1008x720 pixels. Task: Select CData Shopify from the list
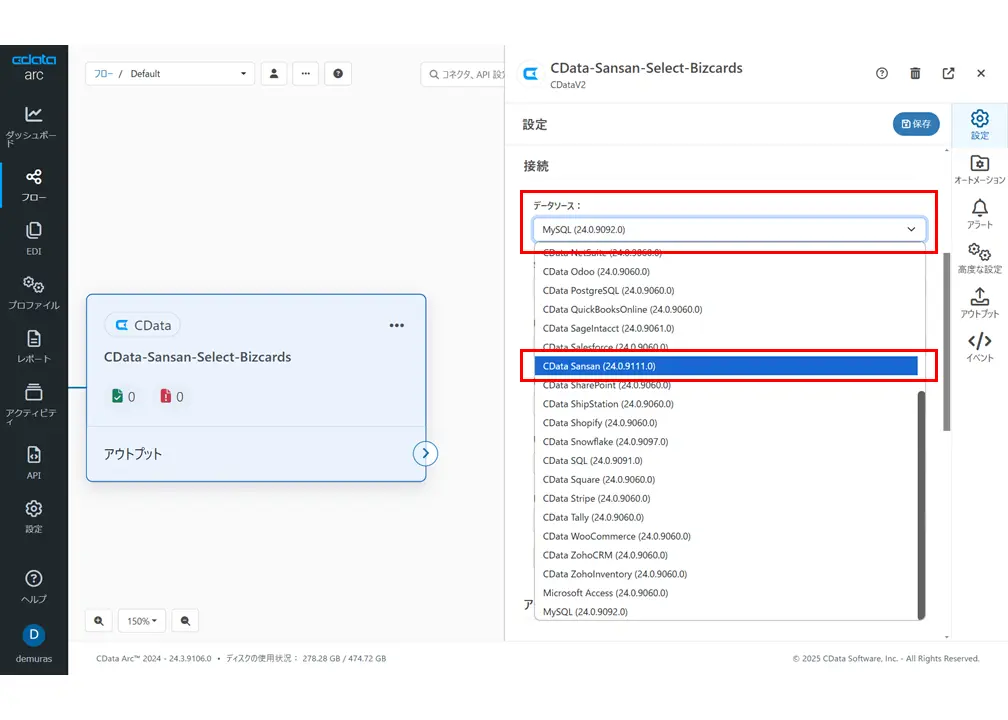point(726,422)
